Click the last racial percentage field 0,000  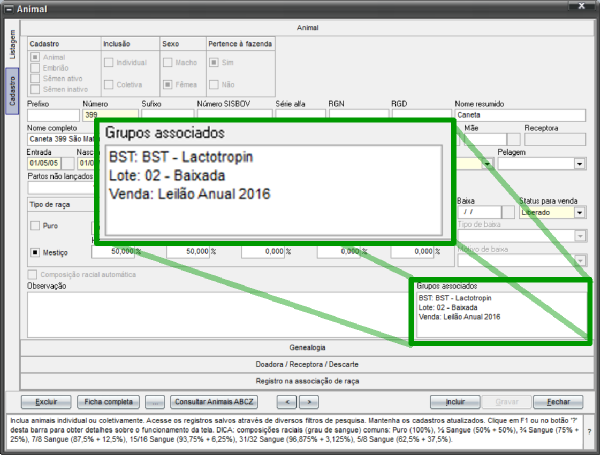click(x=412, y=251)
